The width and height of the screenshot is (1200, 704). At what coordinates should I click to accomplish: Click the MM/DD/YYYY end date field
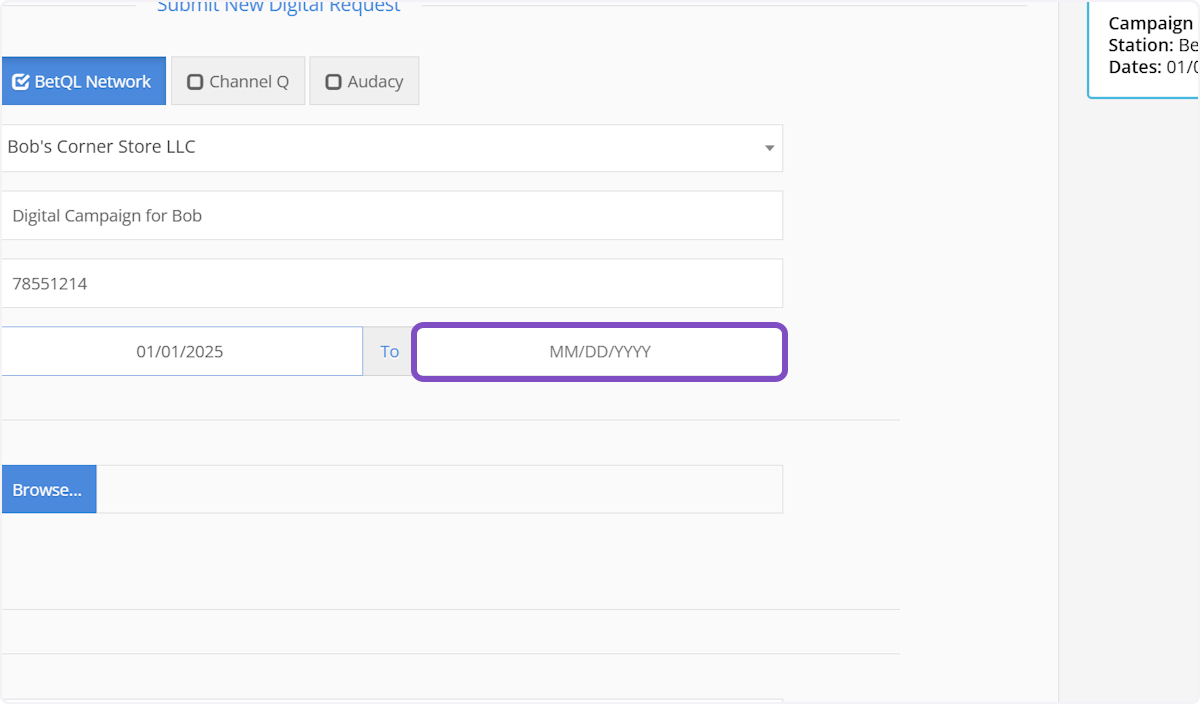(599, 352)
